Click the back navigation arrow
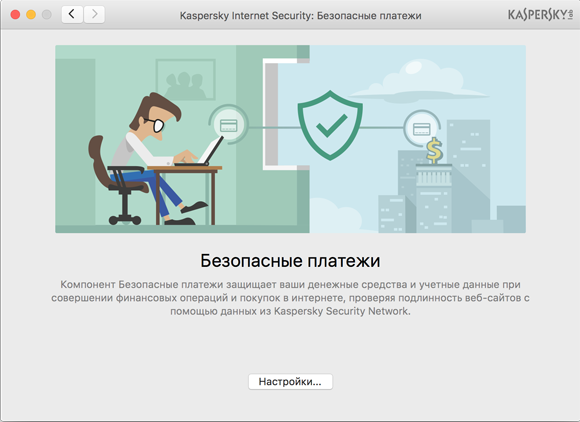 pyautogui.click(x=72, y=14)
